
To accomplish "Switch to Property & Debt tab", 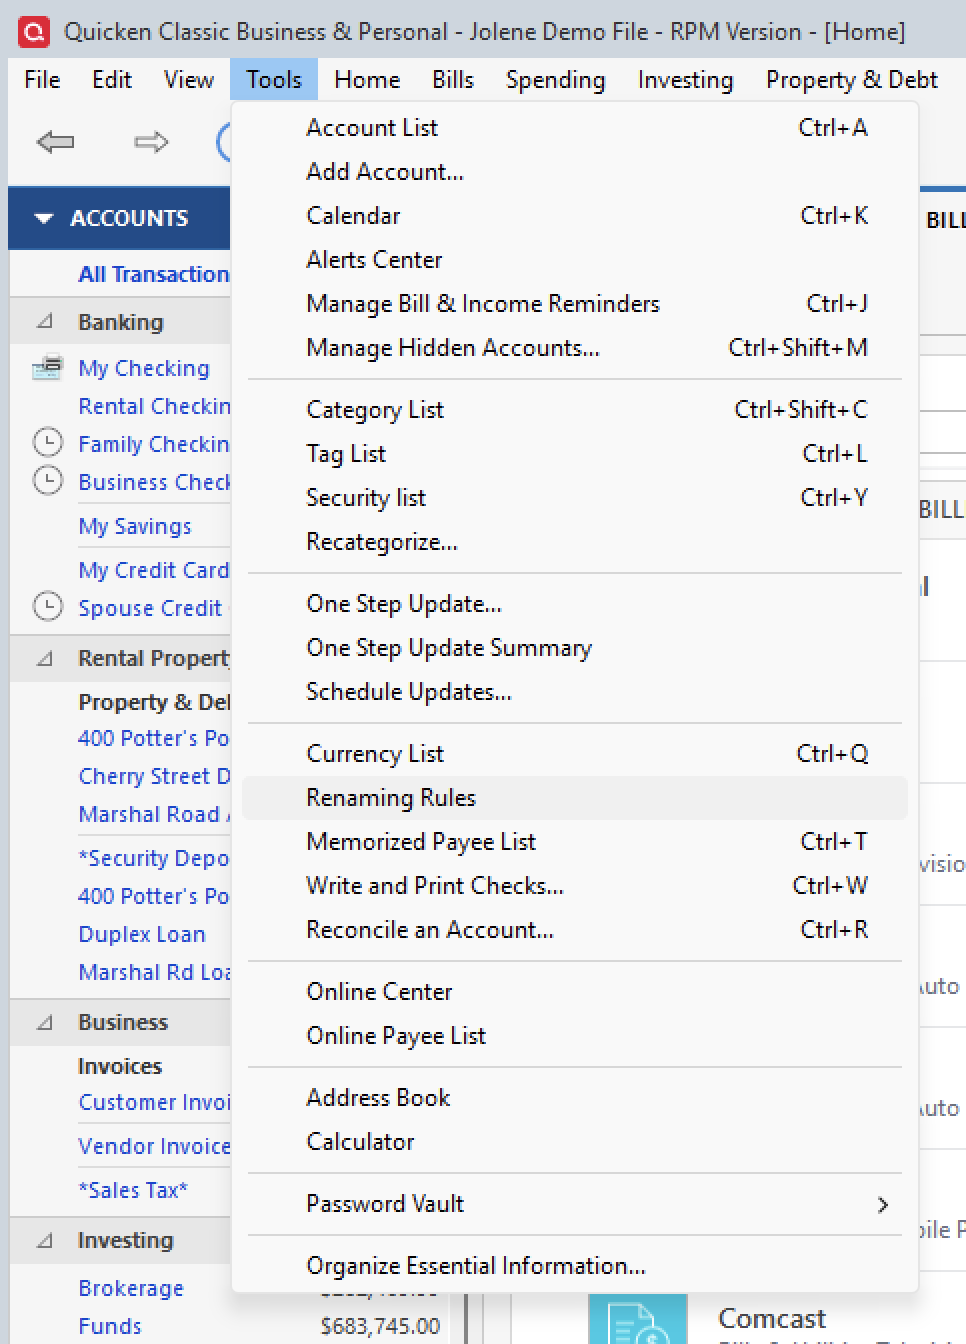I will [x=852, y=80].
